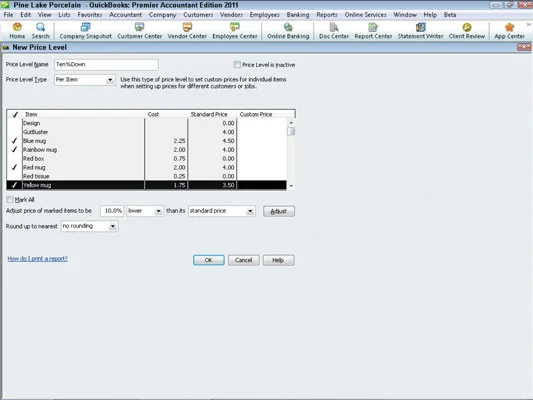Open the File menu
533x400 pixels.
tap(8, 15)
